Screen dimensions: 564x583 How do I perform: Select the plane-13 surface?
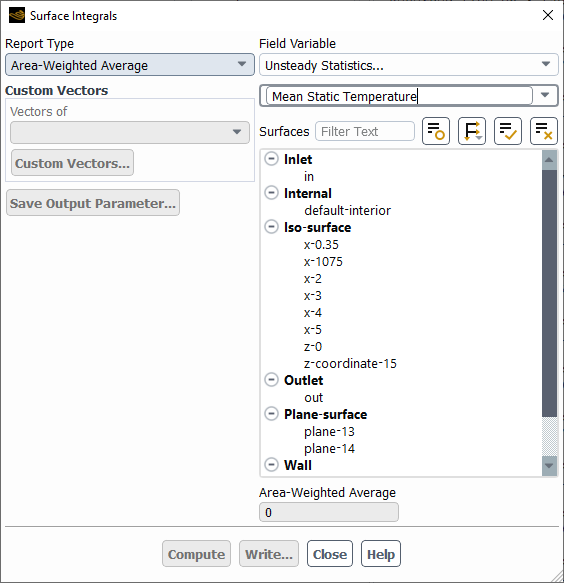(x=329, y=432)
